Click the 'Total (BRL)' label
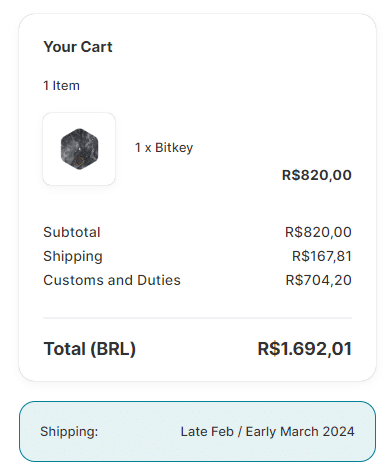Viewport: 388px width, 469px height. click(x=90, y=349)
